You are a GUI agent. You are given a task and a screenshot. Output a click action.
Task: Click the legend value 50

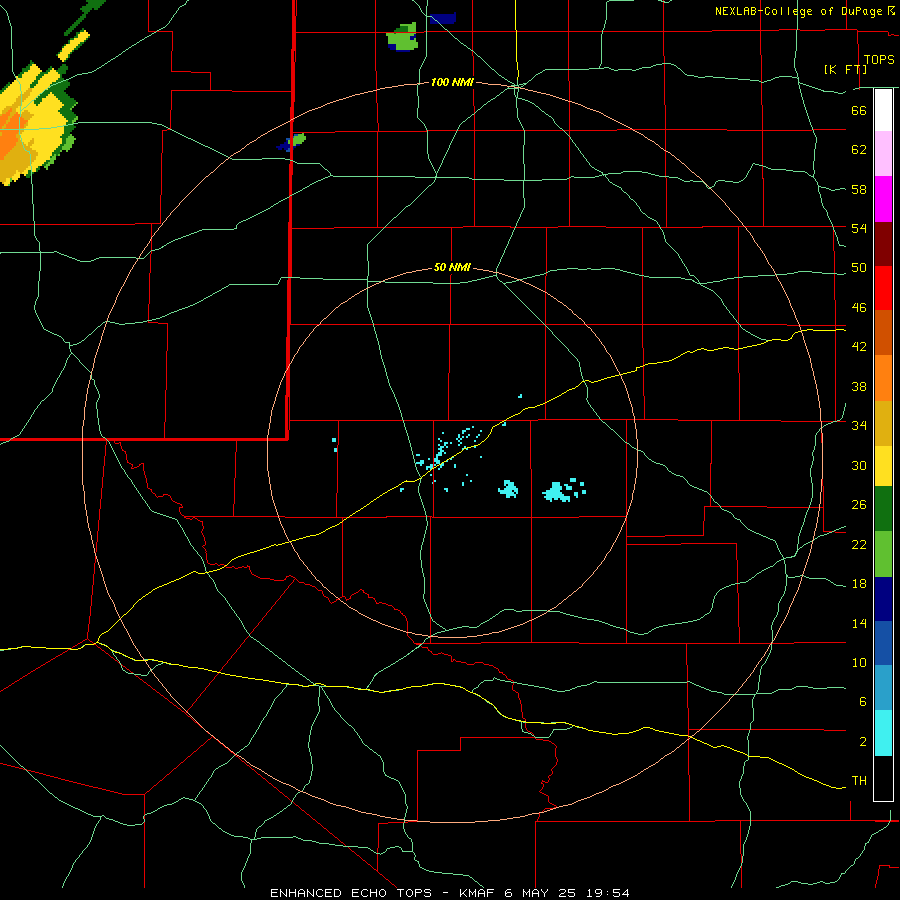(859, 268)
